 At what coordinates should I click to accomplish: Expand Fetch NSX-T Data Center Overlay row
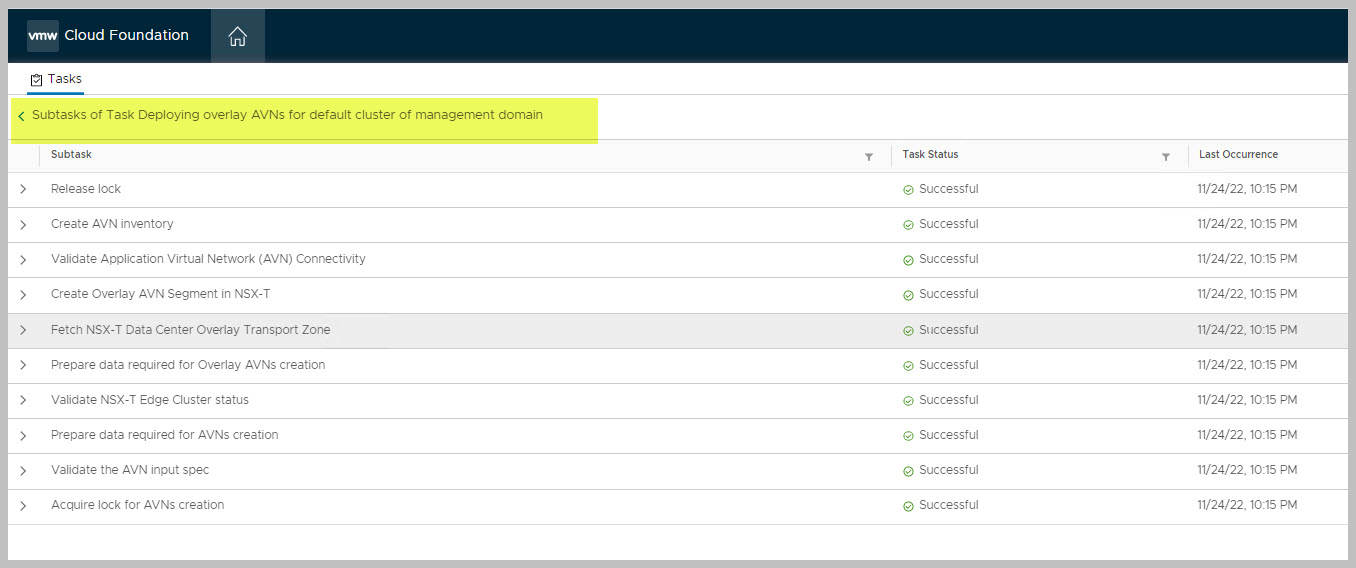pyautogui.click(x=23, y=330)
